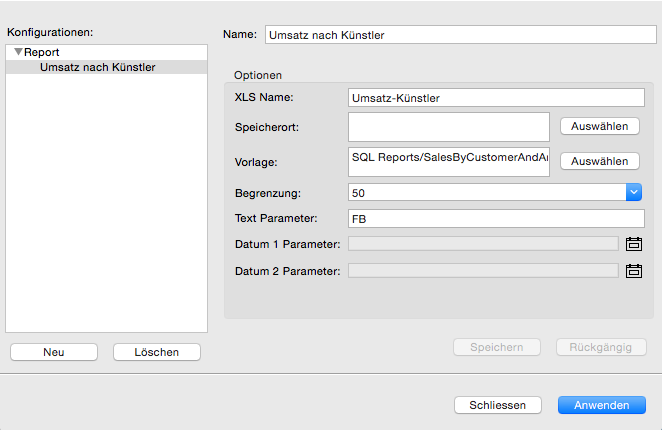Click the Speichern button
Image resolution: width=662 pixels, height=430 pixels.
pyautogui.click(x=497, y=347)
